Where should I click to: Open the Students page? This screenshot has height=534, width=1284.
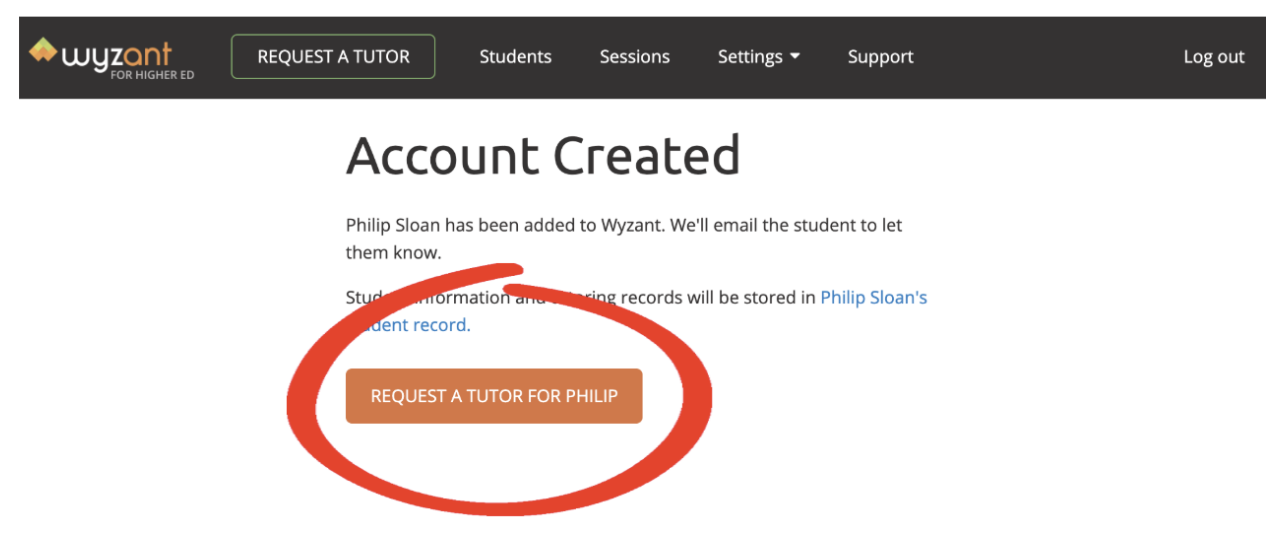pos(515,57)
